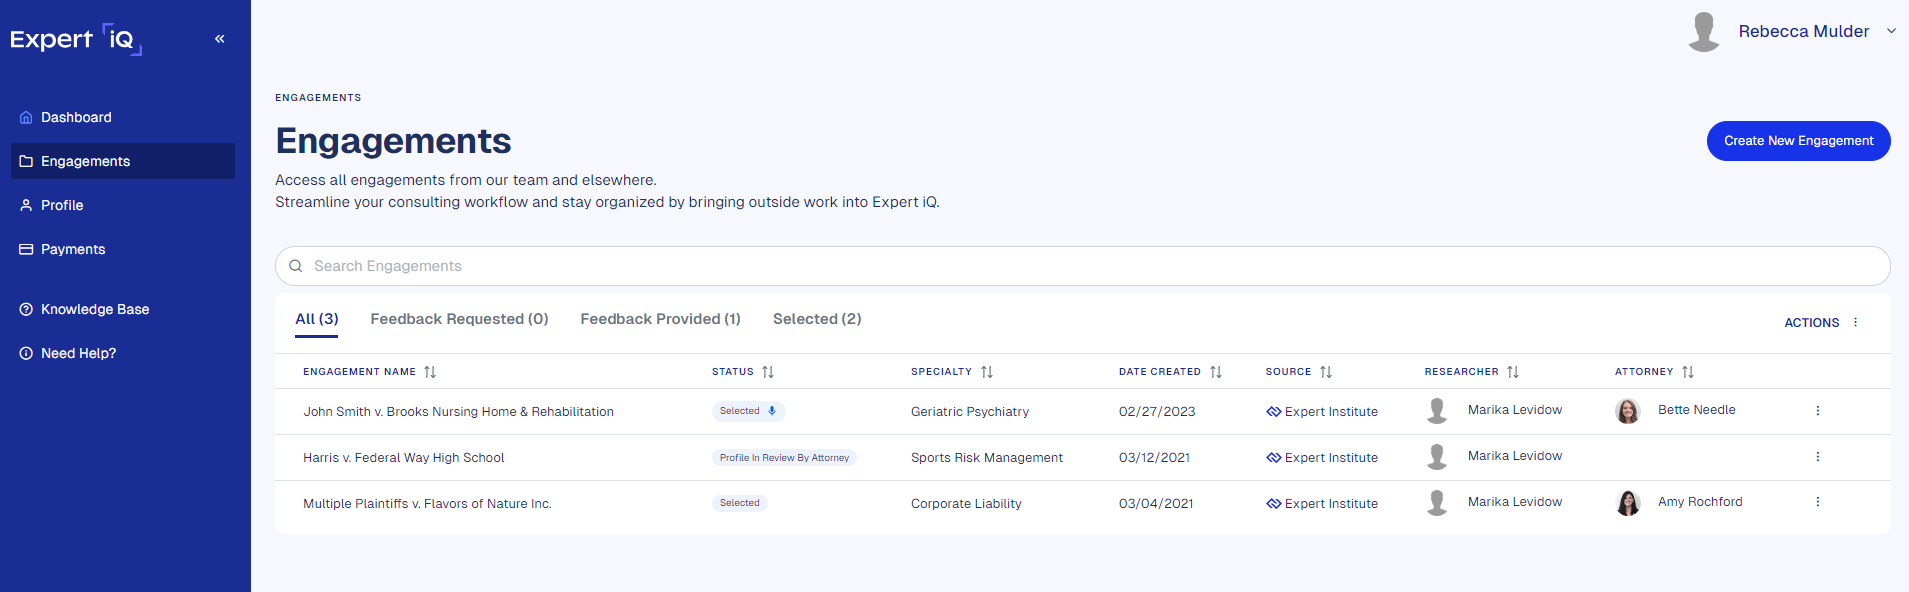
Task: Sort by Engagement Name column
Action: (x=430, y=372)
